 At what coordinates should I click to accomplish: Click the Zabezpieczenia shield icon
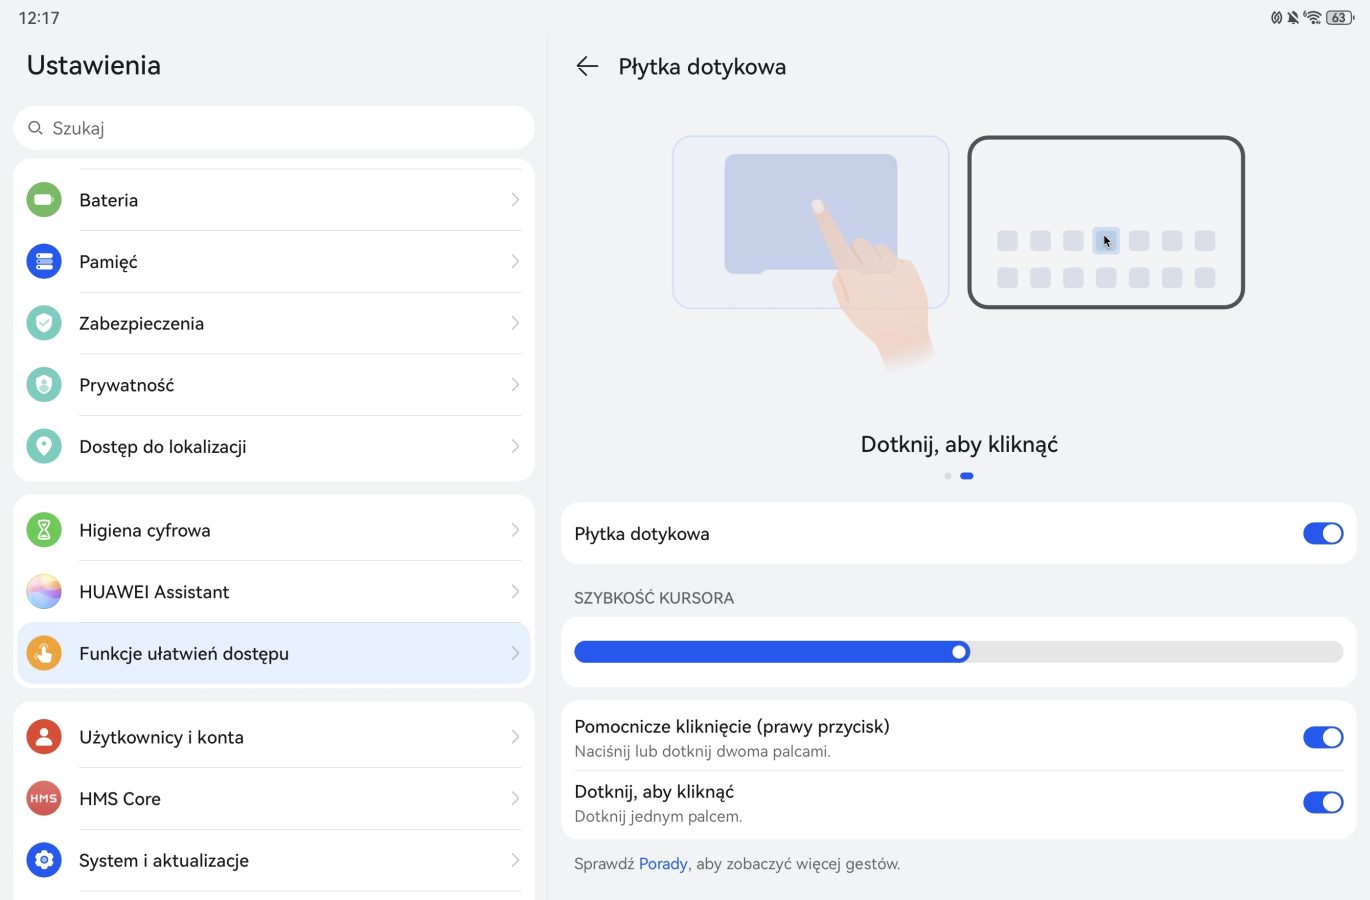pos(44,323)
